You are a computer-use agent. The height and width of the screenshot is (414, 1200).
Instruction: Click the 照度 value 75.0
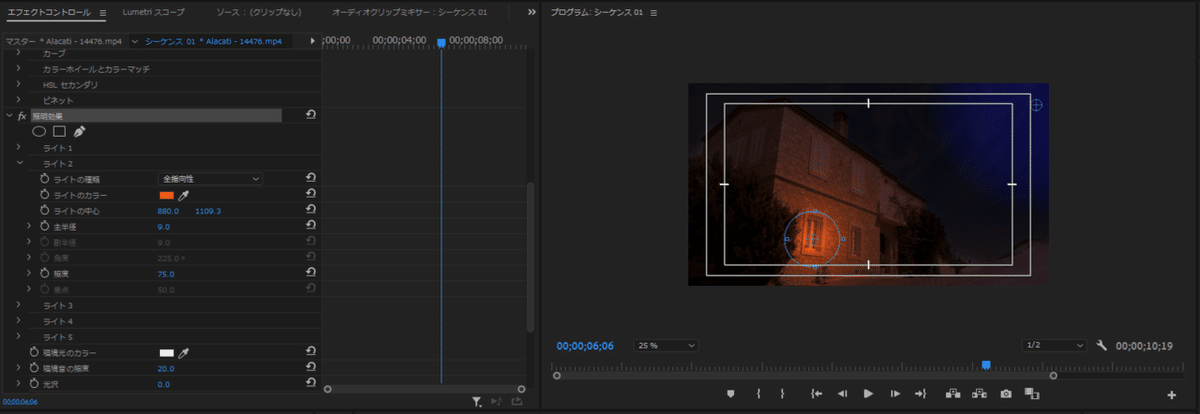165,273
